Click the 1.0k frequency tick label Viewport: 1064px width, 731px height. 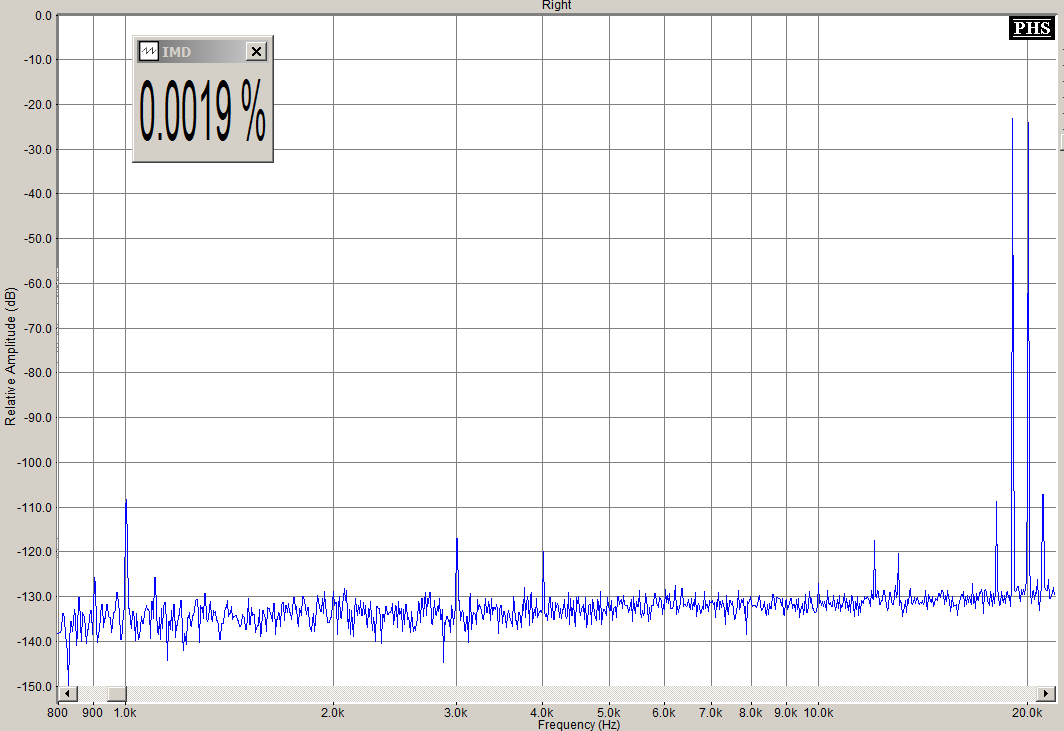point(125,713)
